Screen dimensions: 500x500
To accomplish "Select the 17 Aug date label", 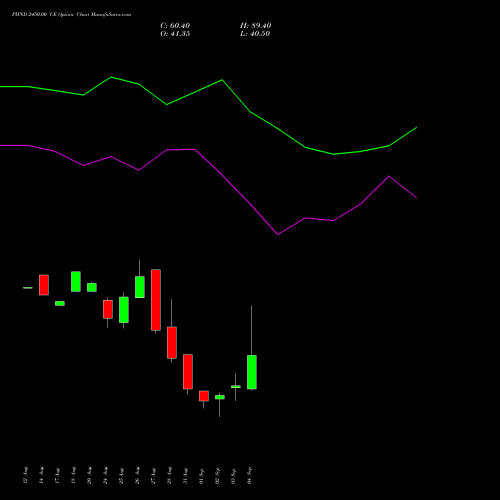I will 57,475.
